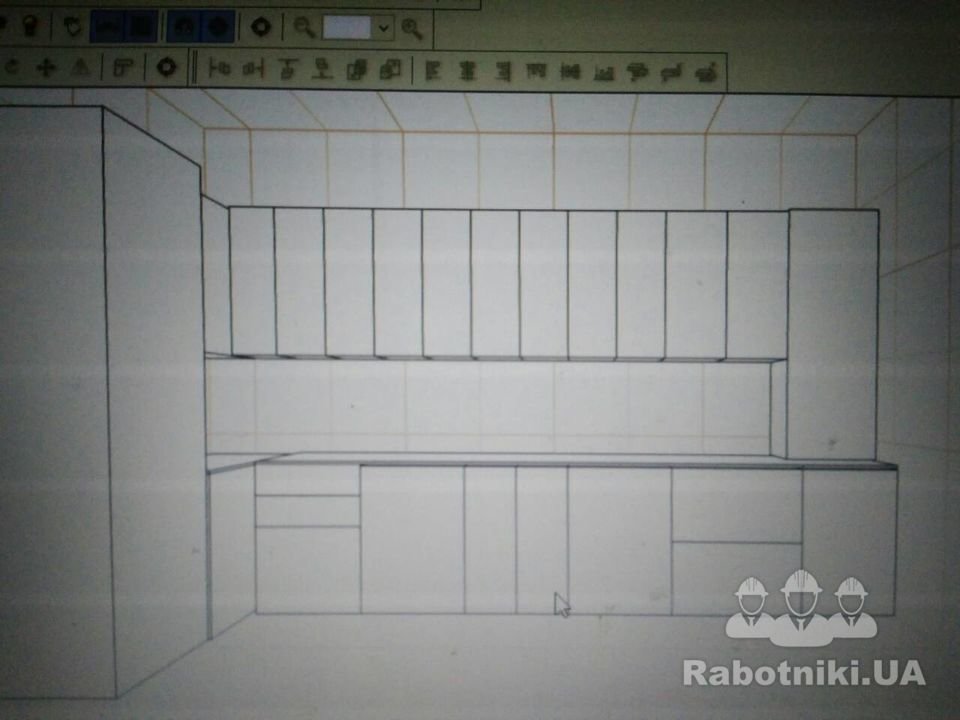Click the L-shaped panel icon in second row
960x720 pixels.
124,67
